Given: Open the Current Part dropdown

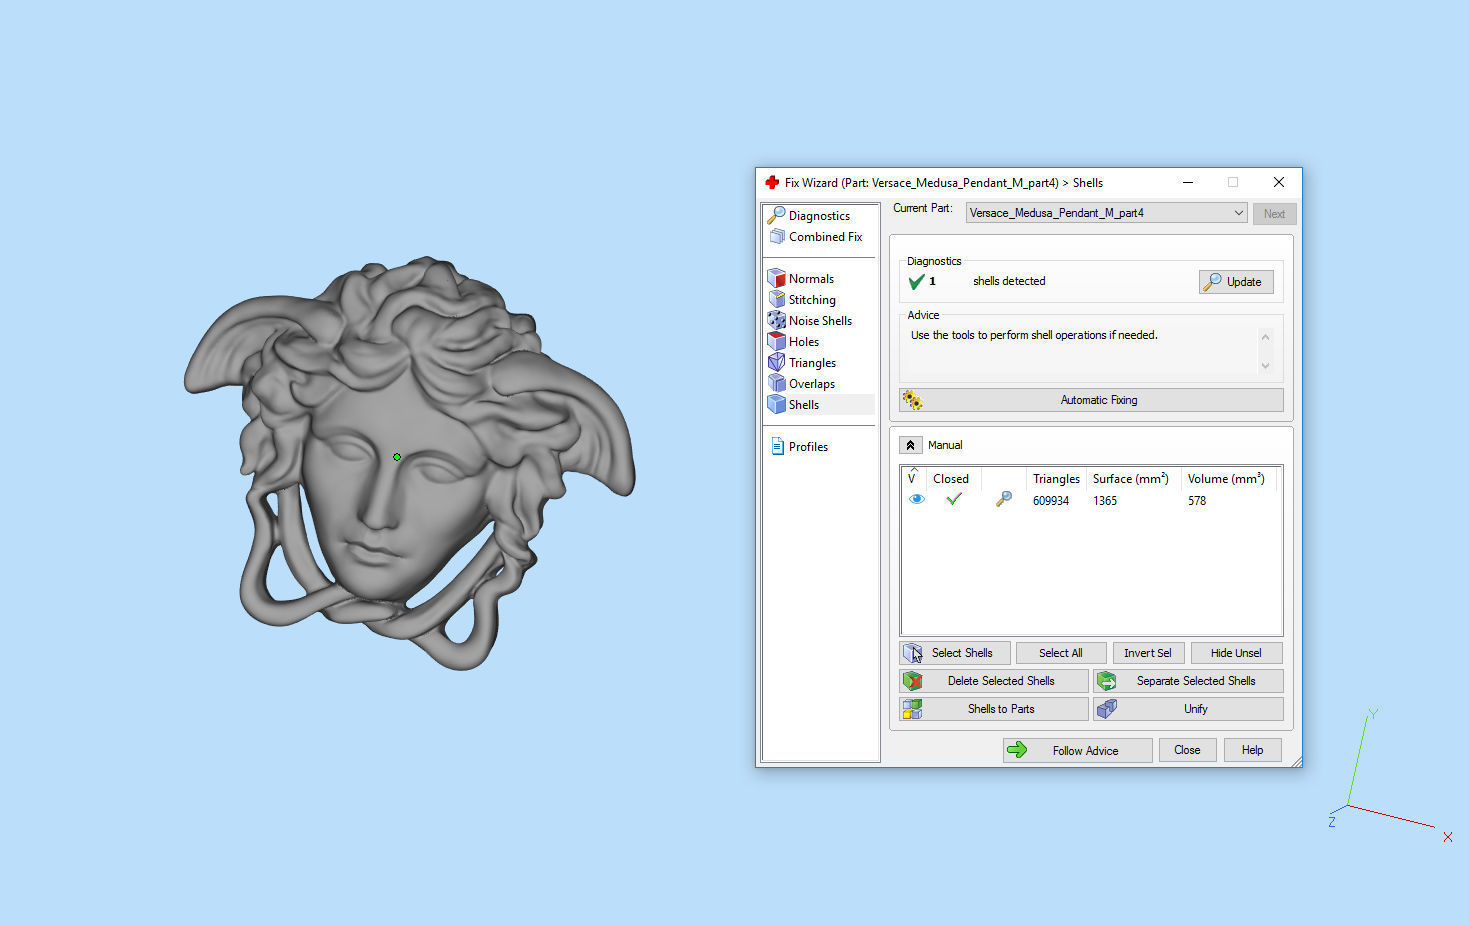Looking at the screenshot, I should 1238,213.
